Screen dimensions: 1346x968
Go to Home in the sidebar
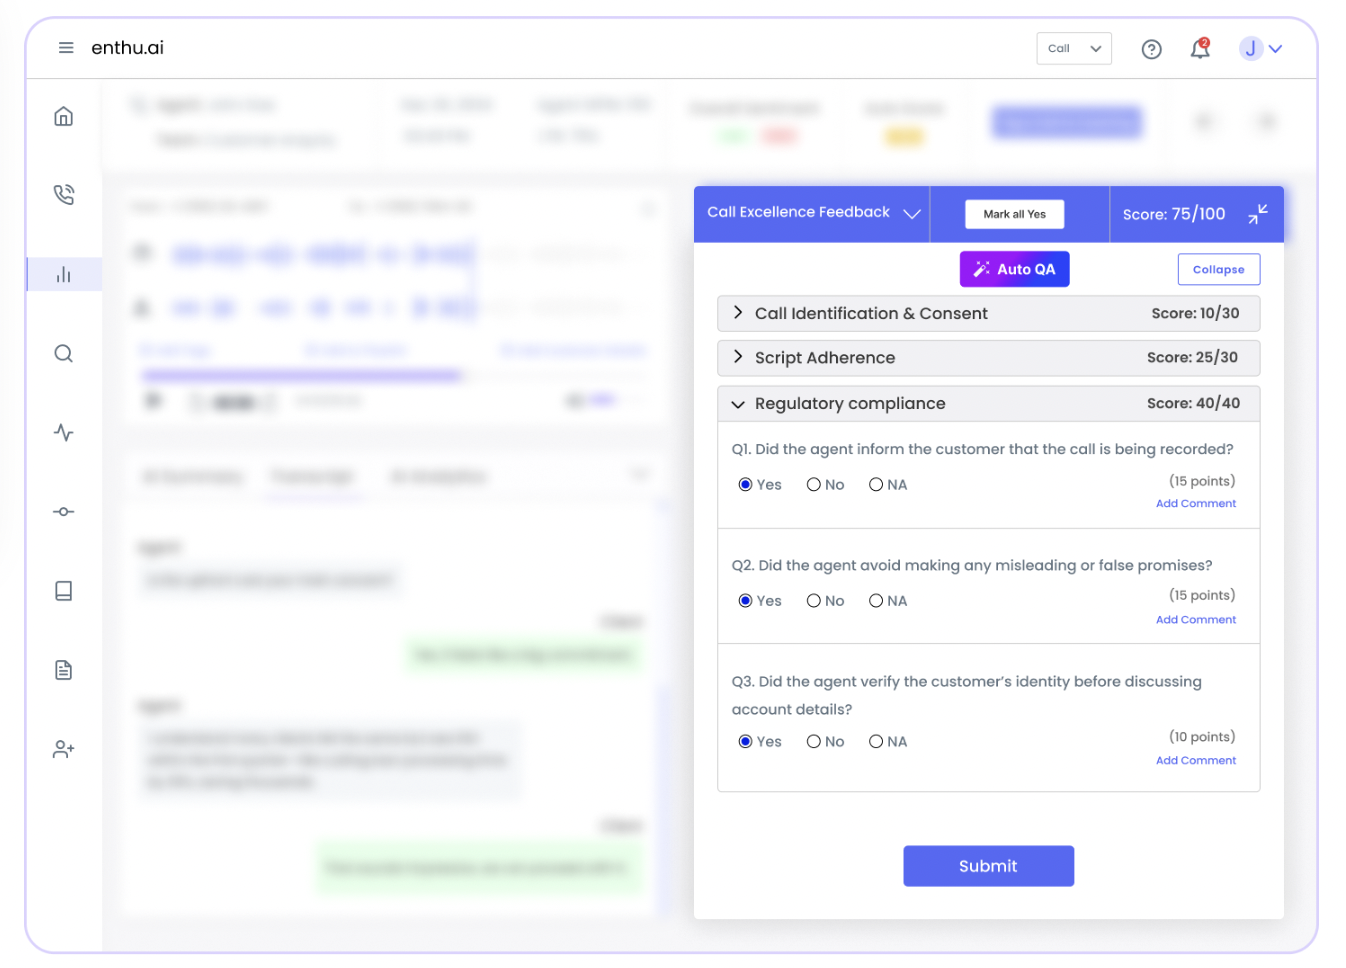click(x=64, y=116)
